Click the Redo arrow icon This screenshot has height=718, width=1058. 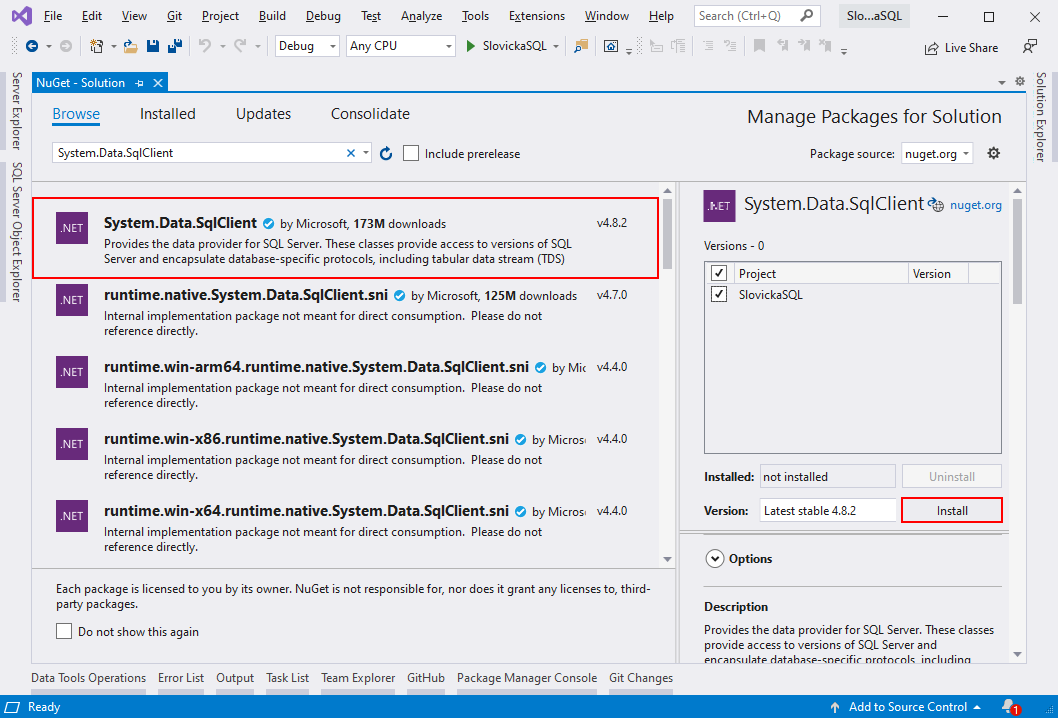point(240,46)
